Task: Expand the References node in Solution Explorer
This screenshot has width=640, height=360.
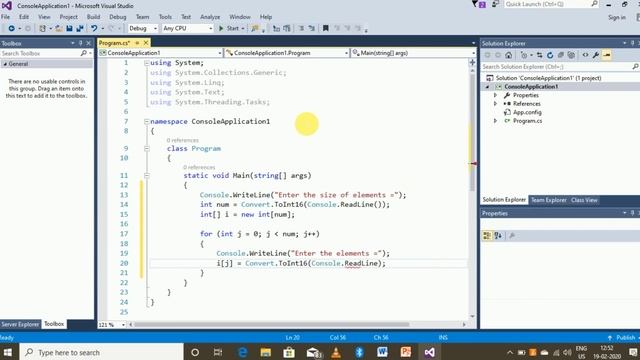Action: (496, 104)
